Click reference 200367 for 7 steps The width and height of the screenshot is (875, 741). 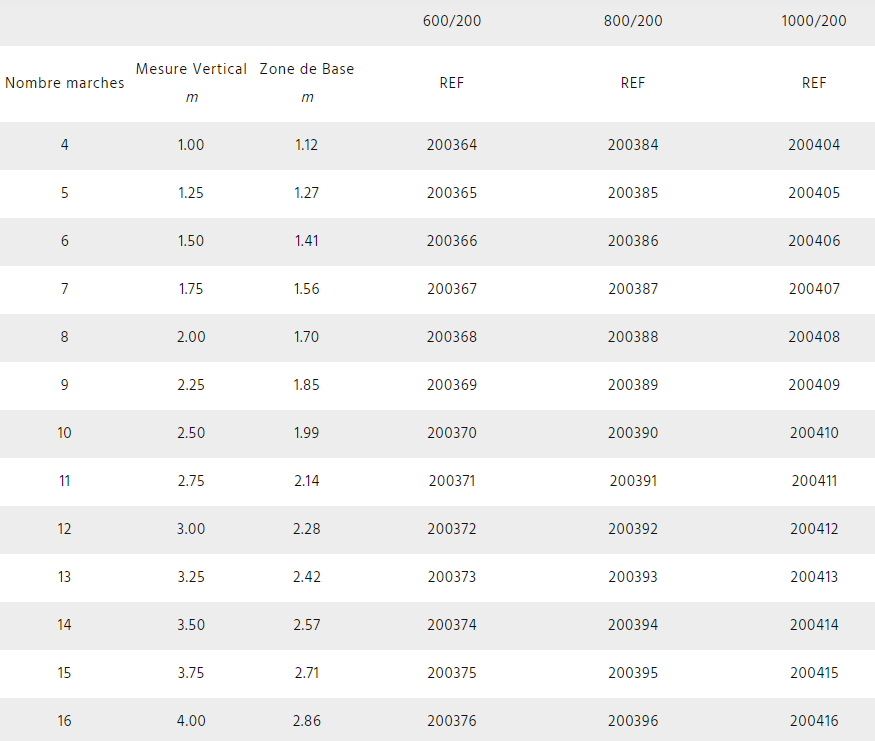click(x=451, y=289)
